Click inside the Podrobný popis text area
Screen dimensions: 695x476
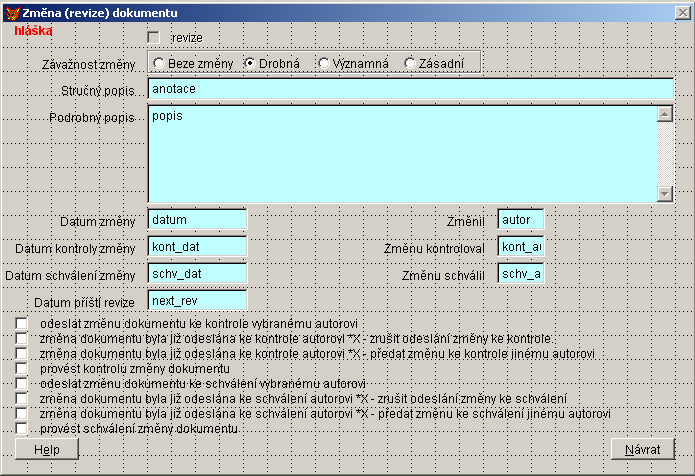coord(400,153)
